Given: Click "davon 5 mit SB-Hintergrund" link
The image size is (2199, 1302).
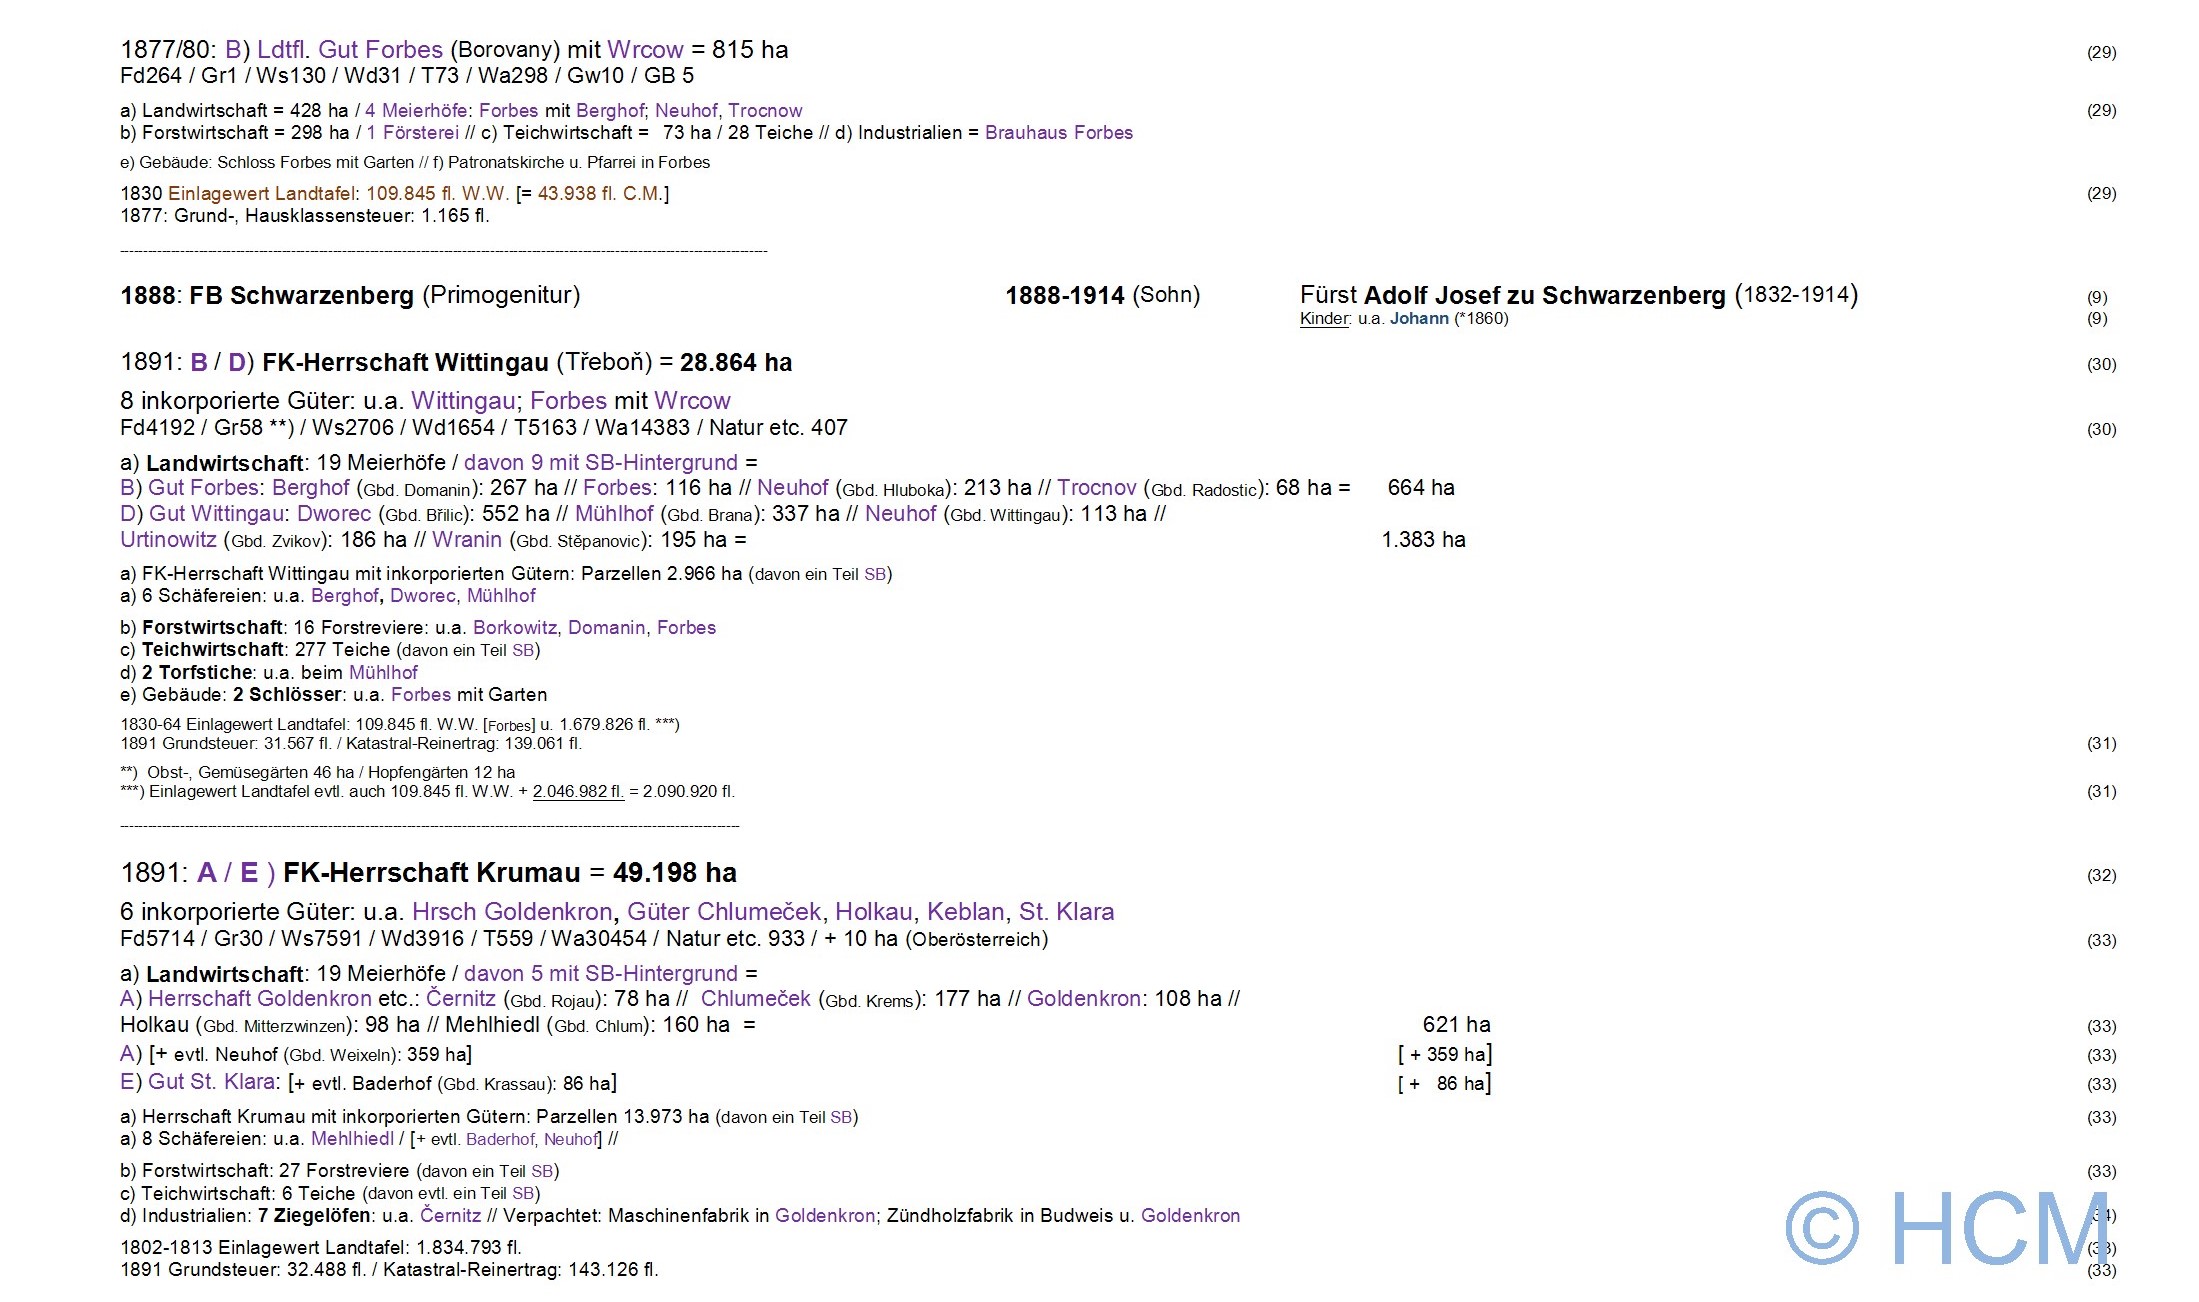Looking at the screenshot, I should 600,974.
